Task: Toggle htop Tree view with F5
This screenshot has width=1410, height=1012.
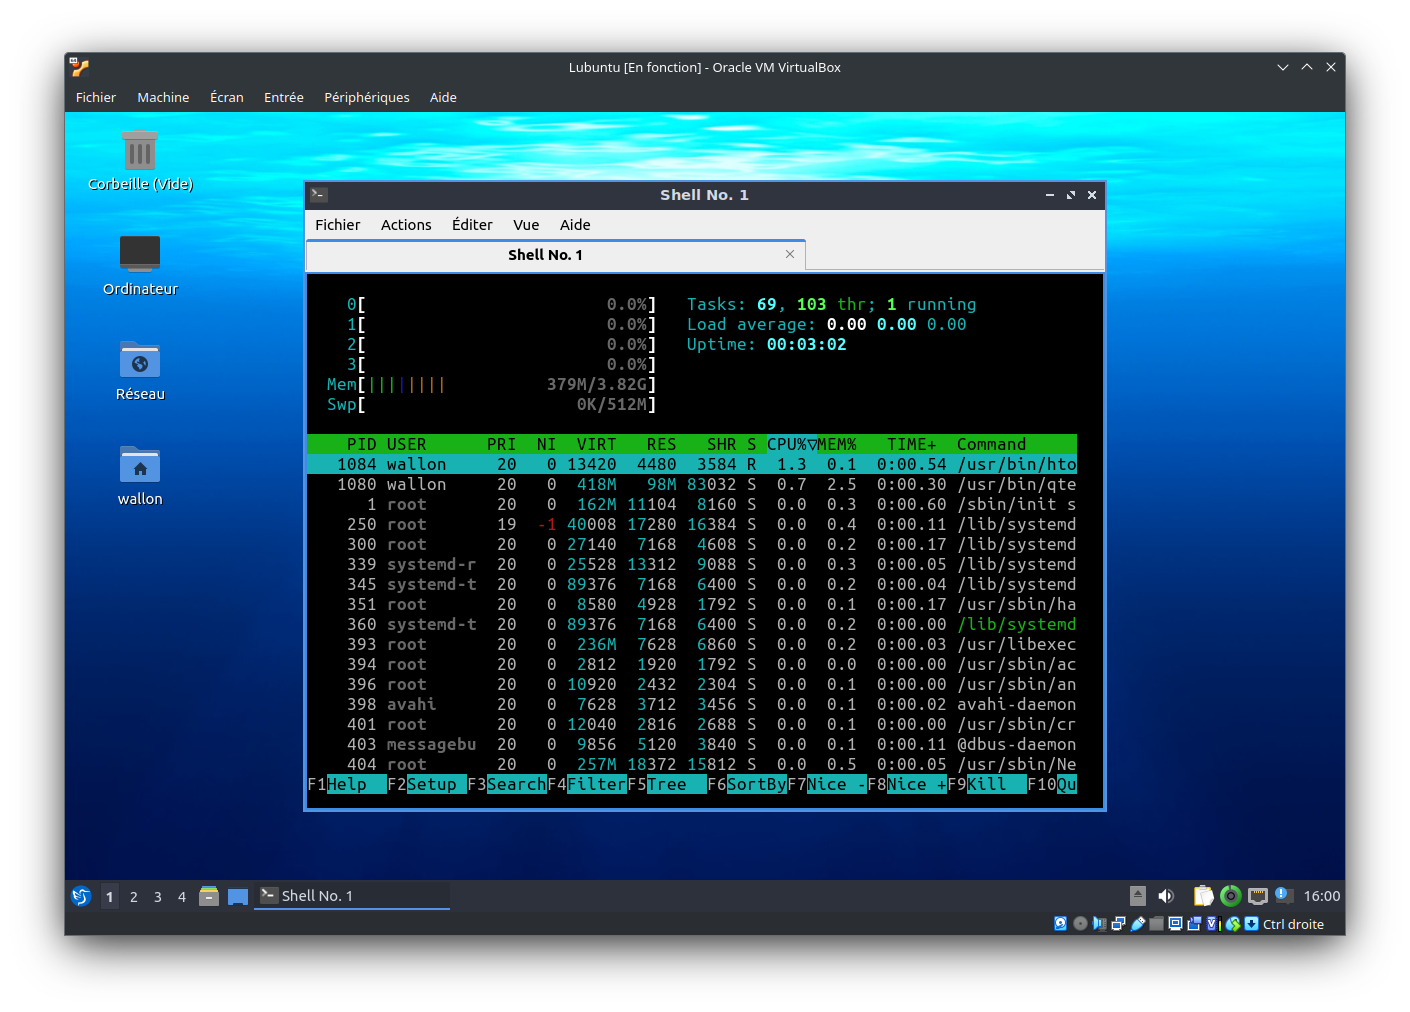Action: click(666, 784)
